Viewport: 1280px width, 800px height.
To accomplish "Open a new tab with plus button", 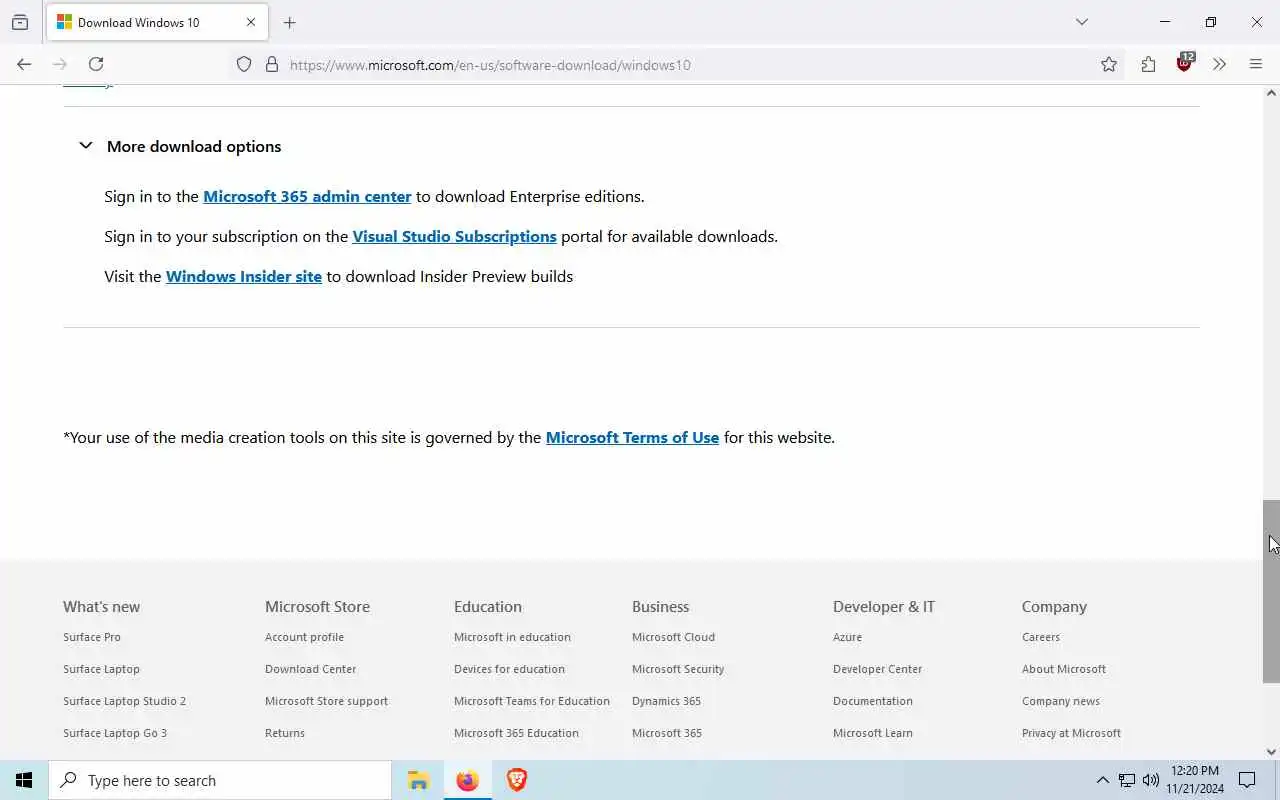I will pyautogui.click(x=289, y=22).
